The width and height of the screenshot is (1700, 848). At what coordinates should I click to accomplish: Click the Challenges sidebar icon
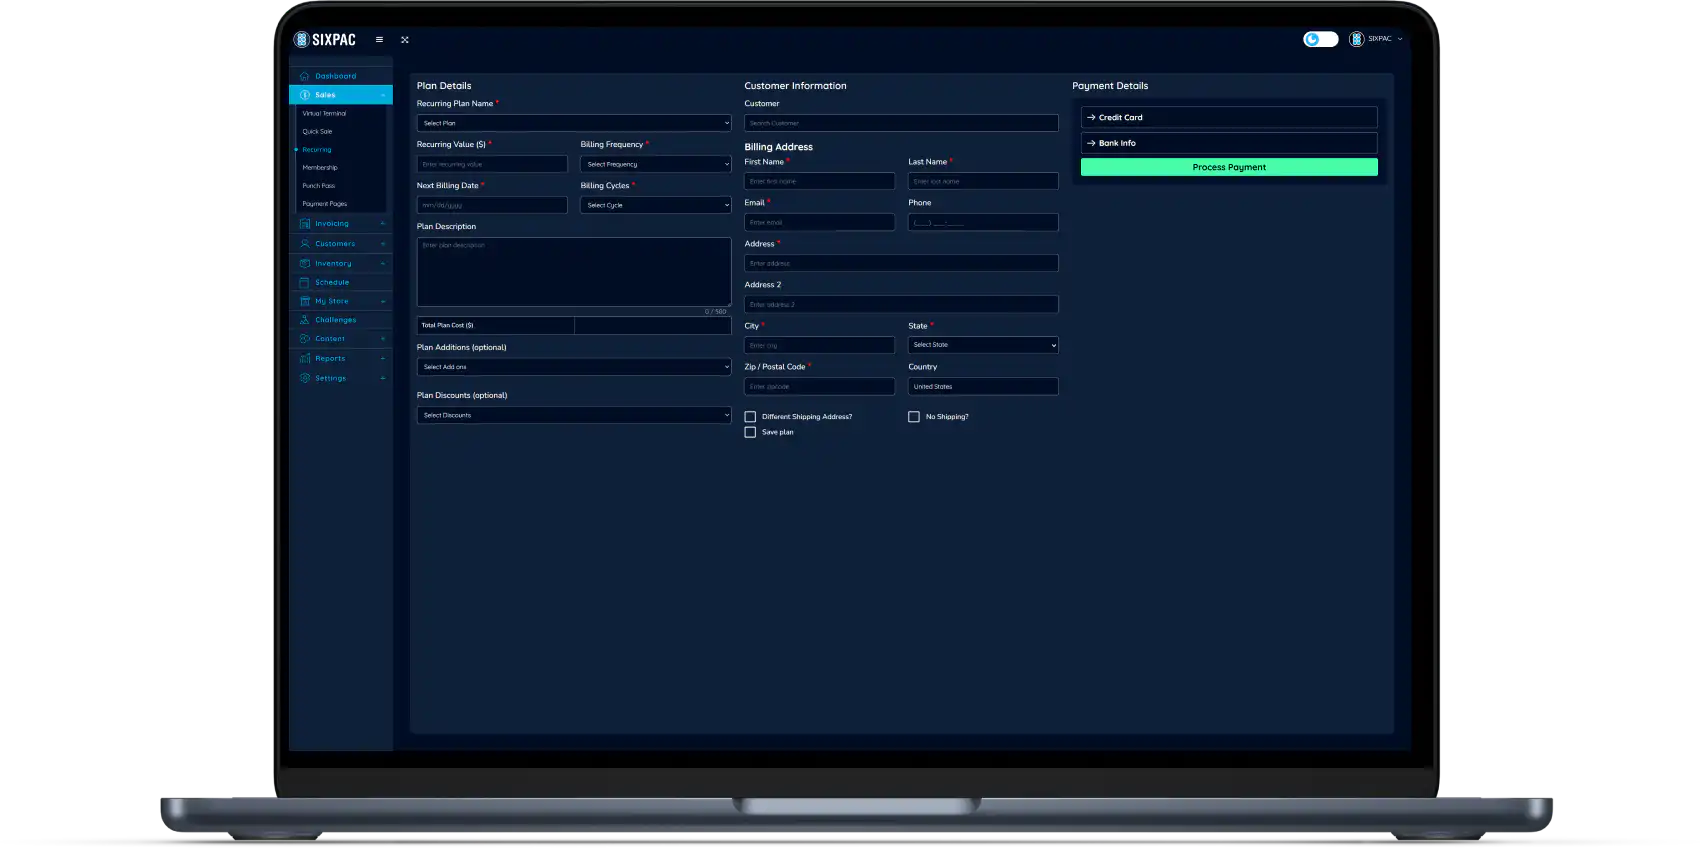(x=305, y=320)
